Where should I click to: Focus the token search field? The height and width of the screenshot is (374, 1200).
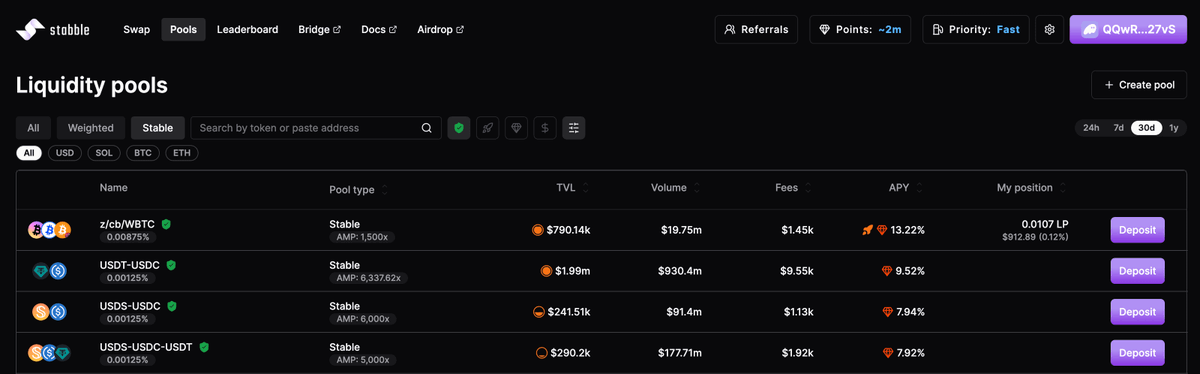[x=316, y=128]
